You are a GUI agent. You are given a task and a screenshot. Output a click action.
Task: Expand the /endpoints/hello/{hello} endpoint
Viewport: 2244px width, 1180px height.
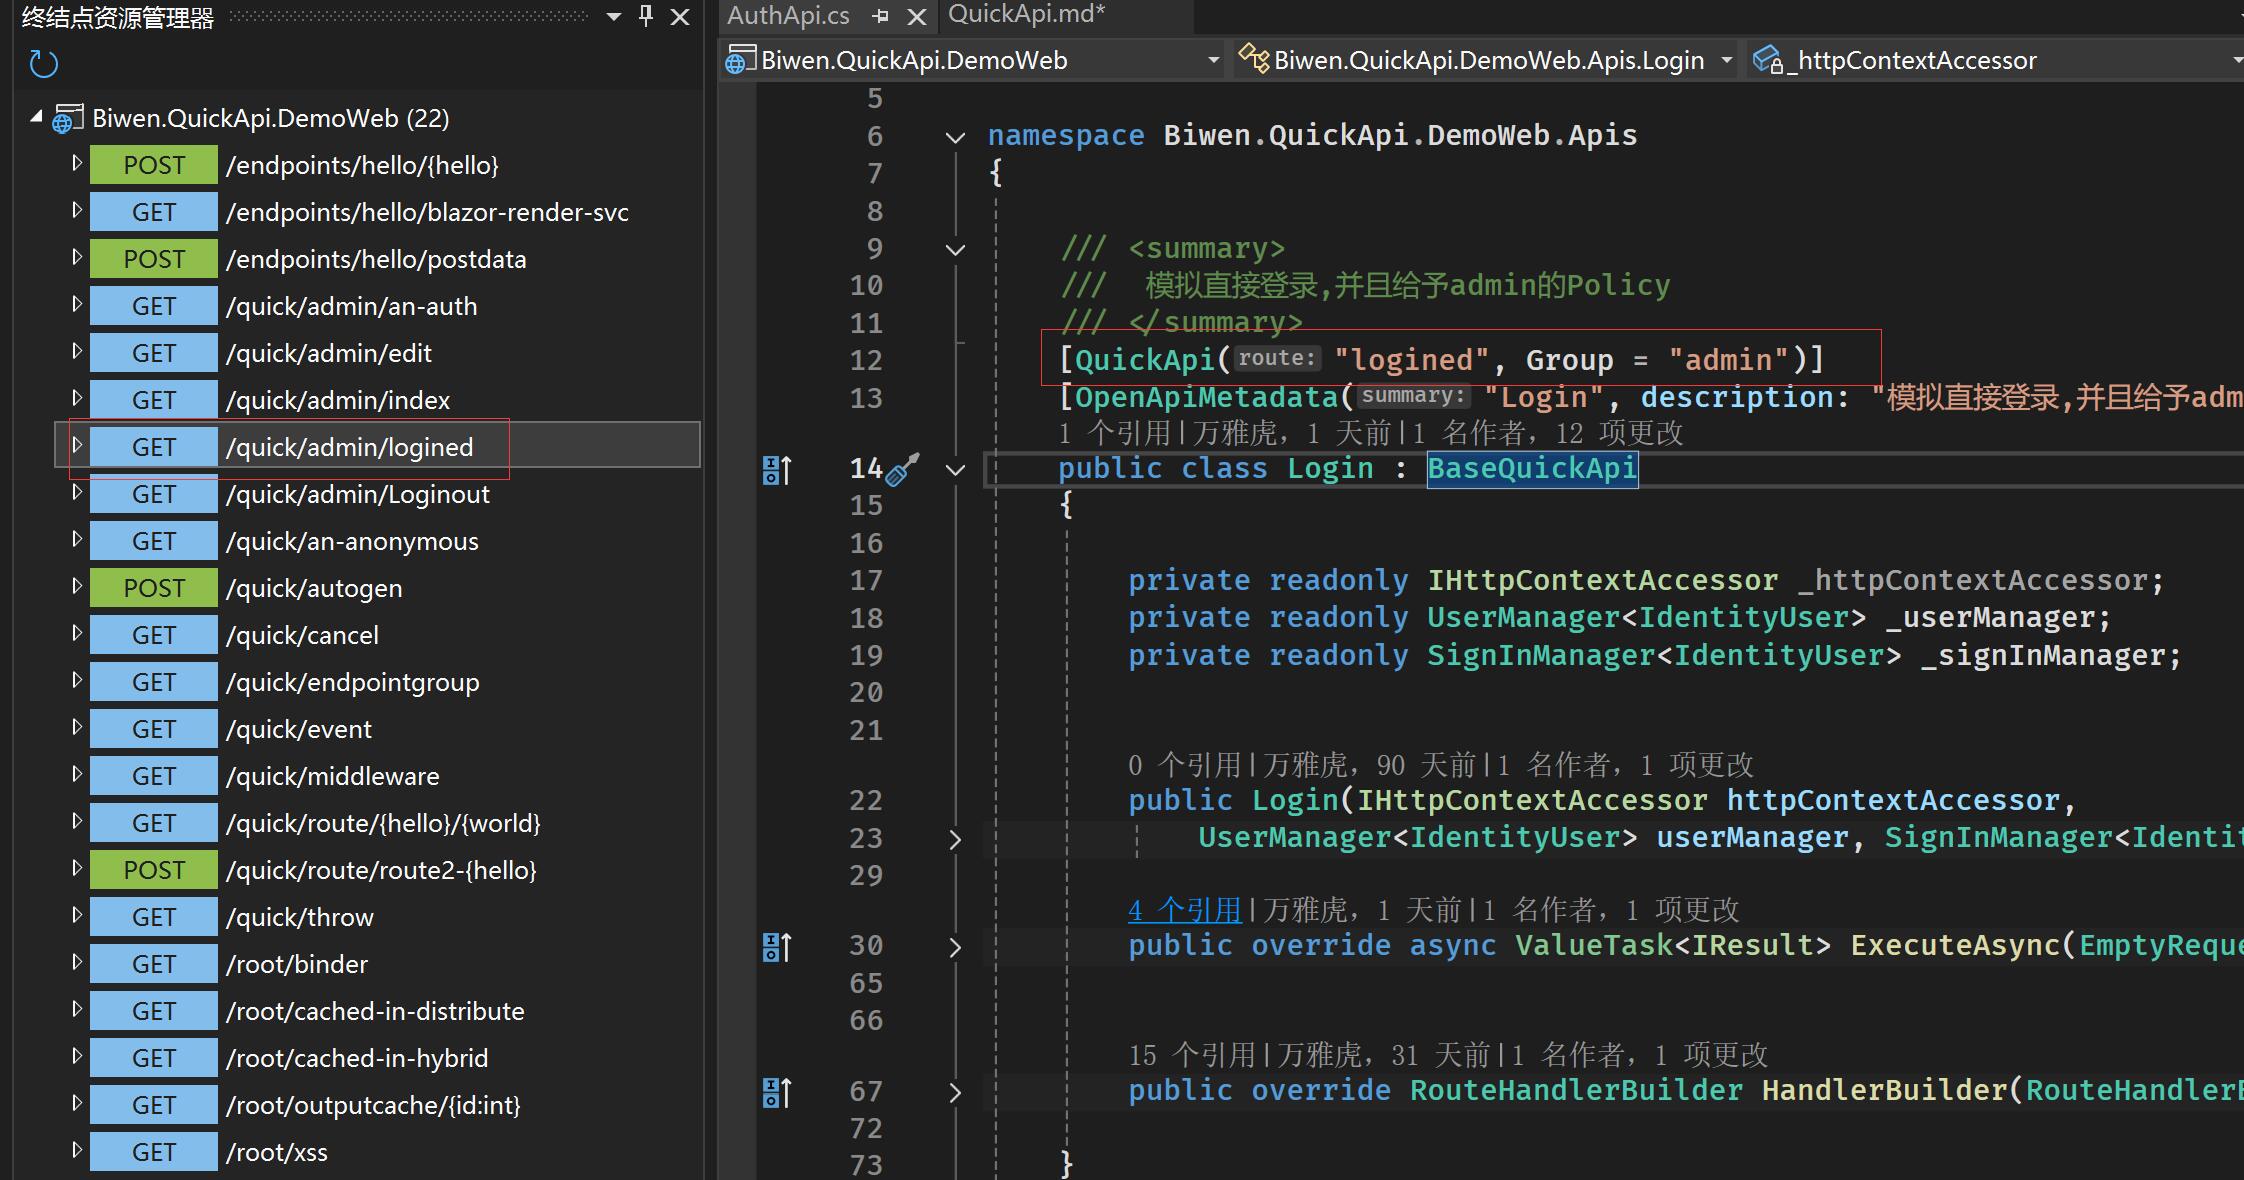[x=76, y=163]
